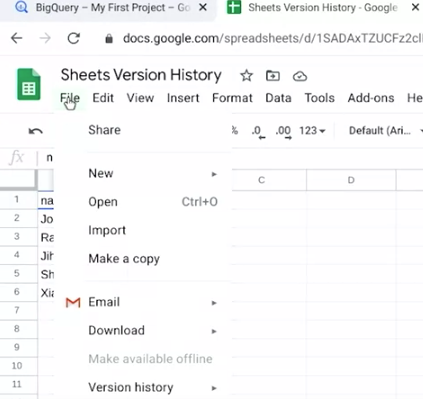Open the Edit menu
Screen dimensions: 423x399
[x=103, y=98]
